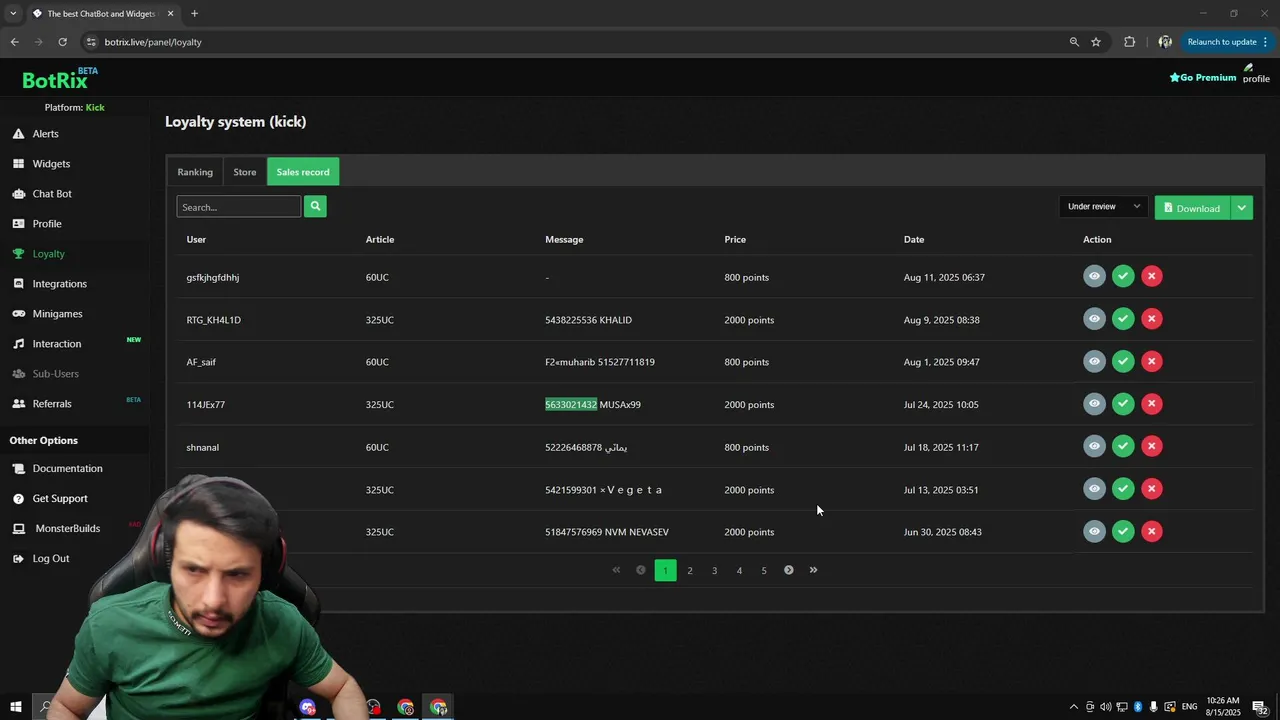The width and height of the screenshot is (1280, 720).
Task: Open the profile icon at top right
Action: [x=1256, y=73]
